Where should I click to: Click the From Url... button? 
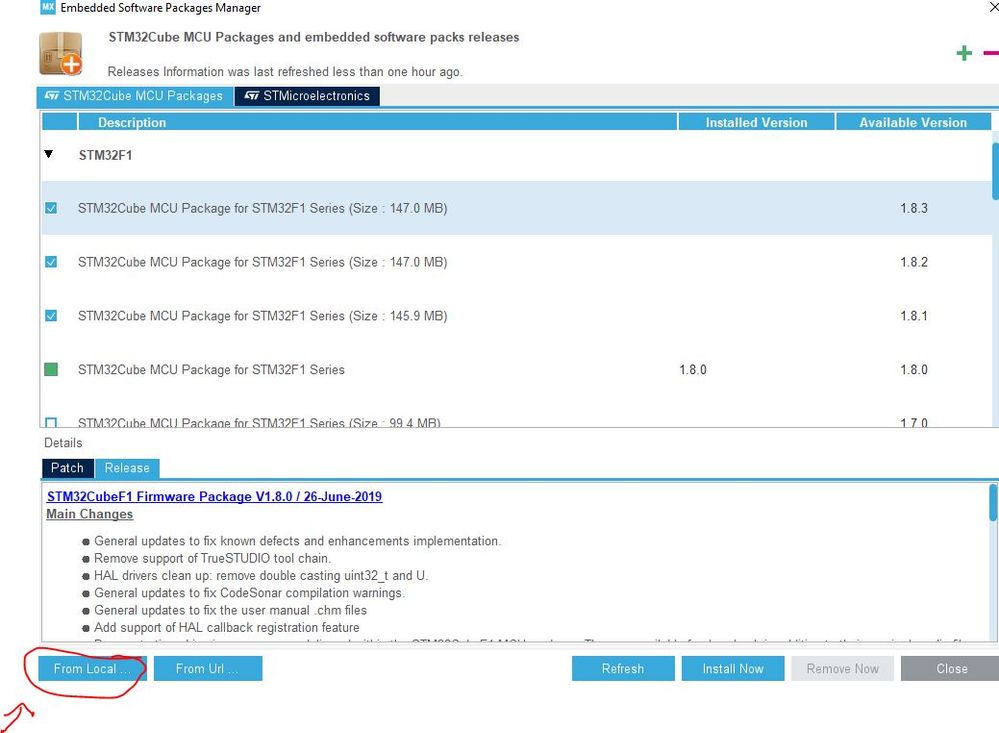point(208,669)
